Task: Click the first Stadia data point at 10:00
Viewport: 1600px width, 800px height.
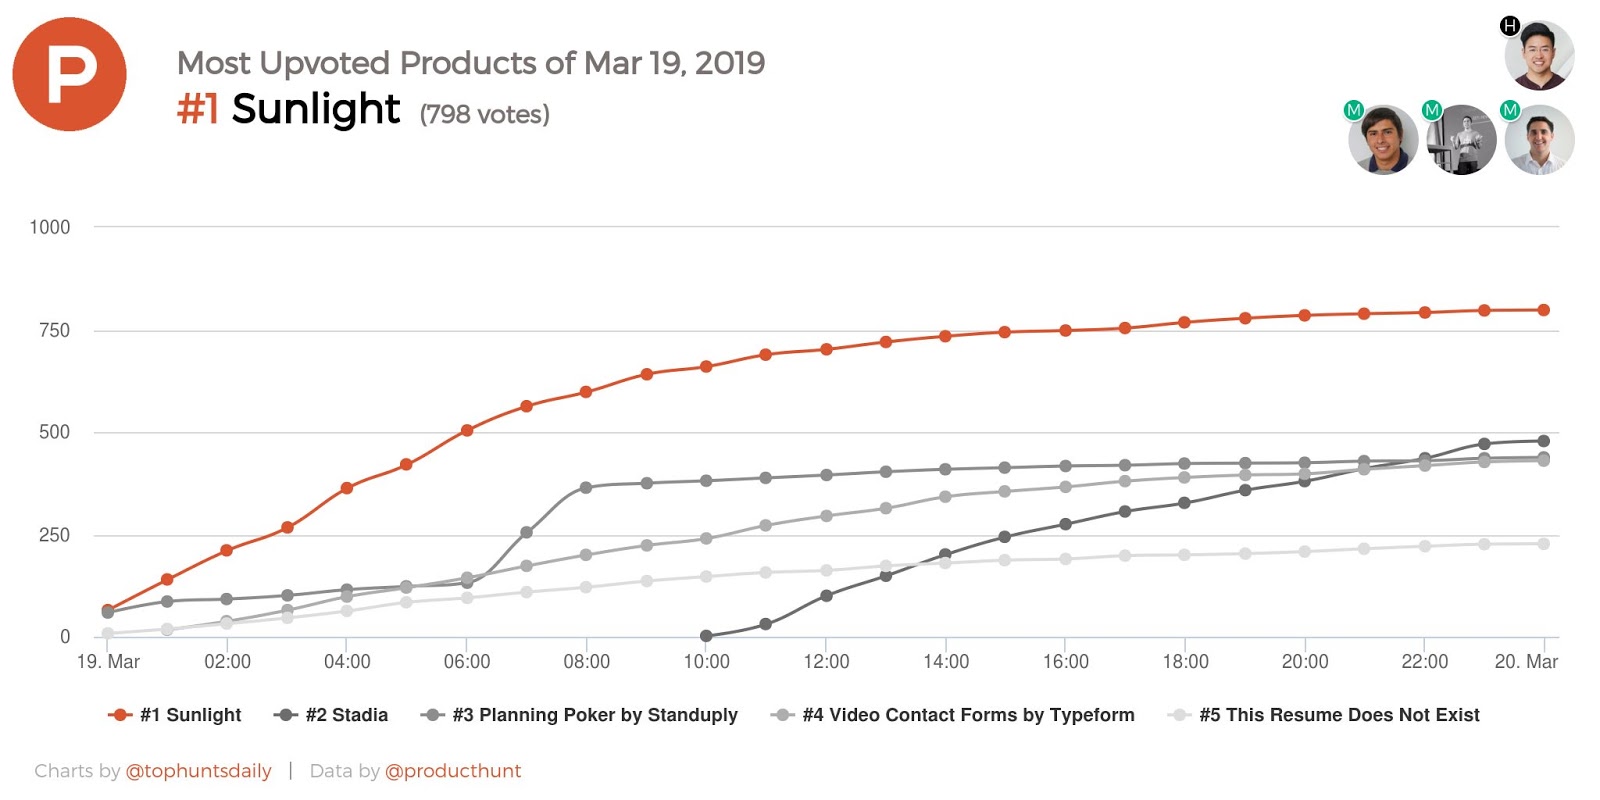Action: [706, 636]
